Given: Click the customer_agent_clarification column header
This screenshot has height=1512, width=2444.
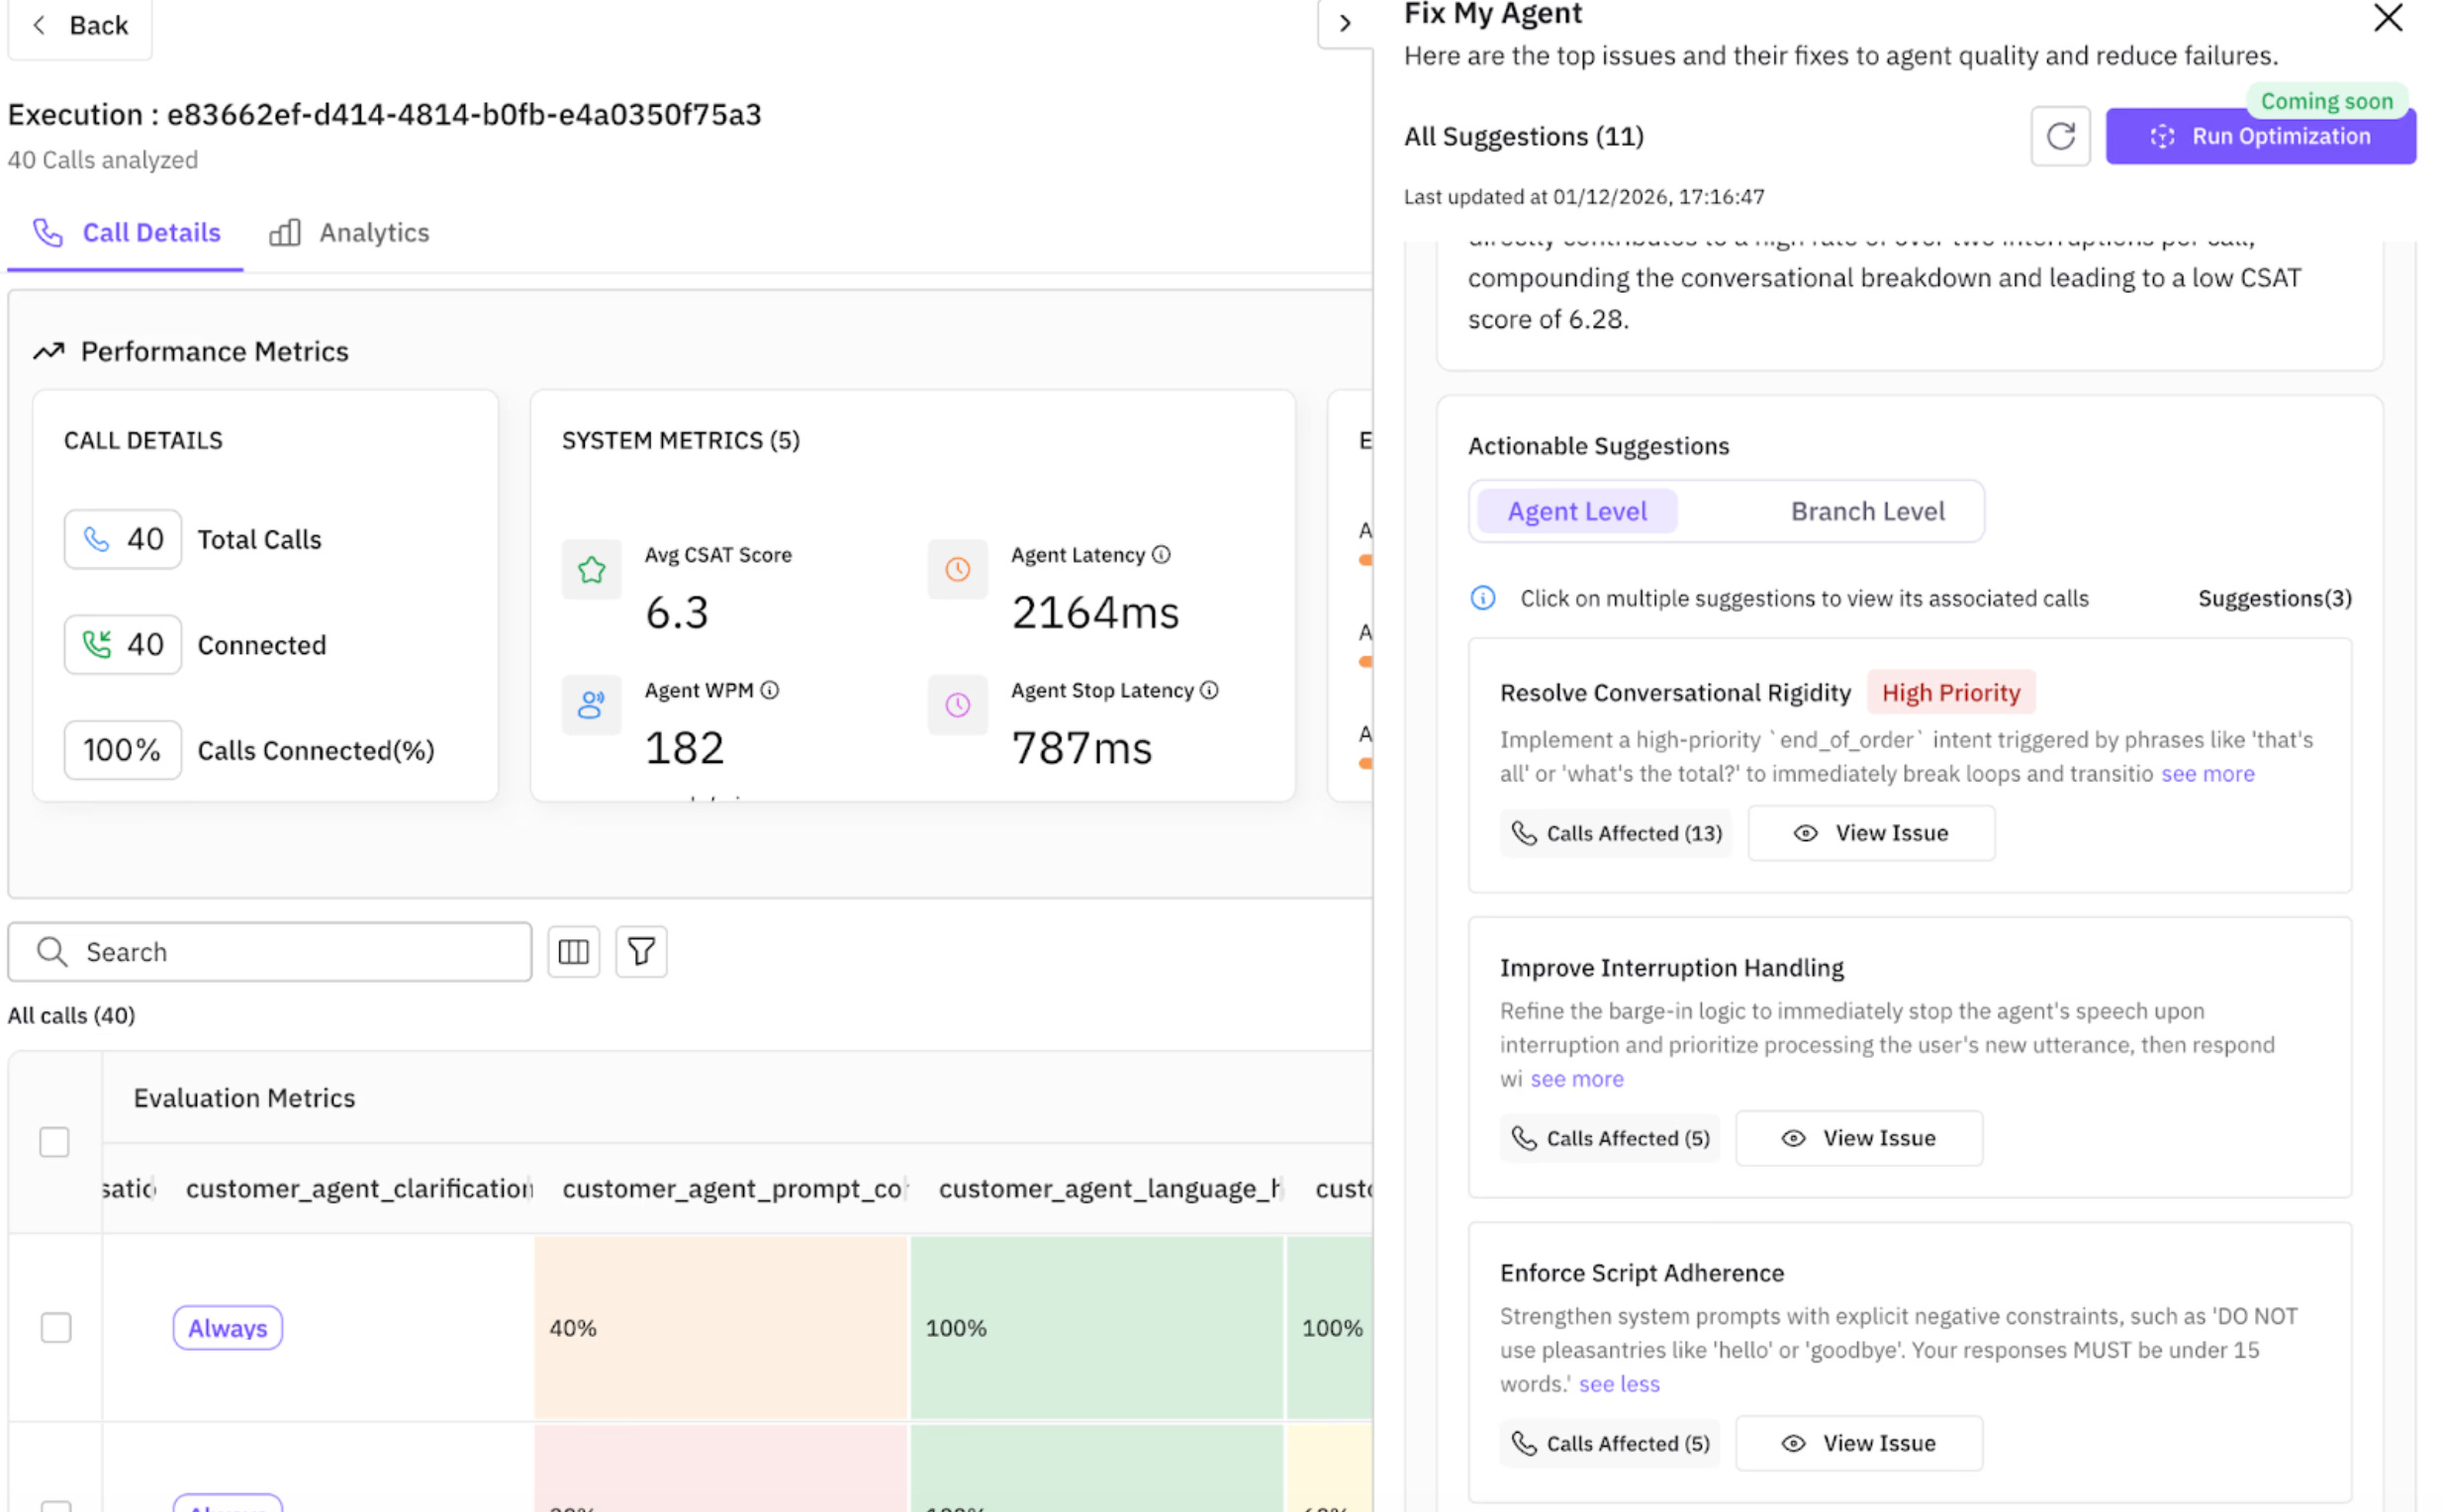Looking at the screenshot, I should point(359,1188).
